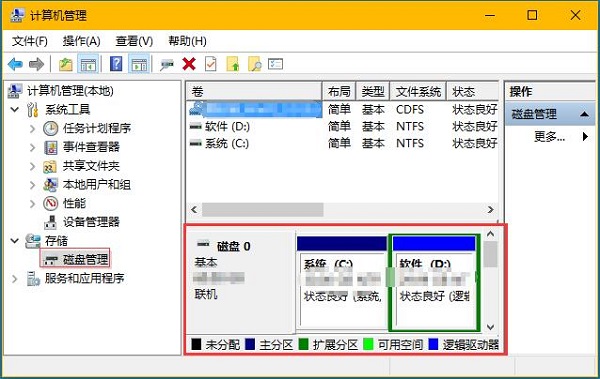Click the disk view scroll up arrow
Screen dimensions: 600x379
click(x=491, y=234)
